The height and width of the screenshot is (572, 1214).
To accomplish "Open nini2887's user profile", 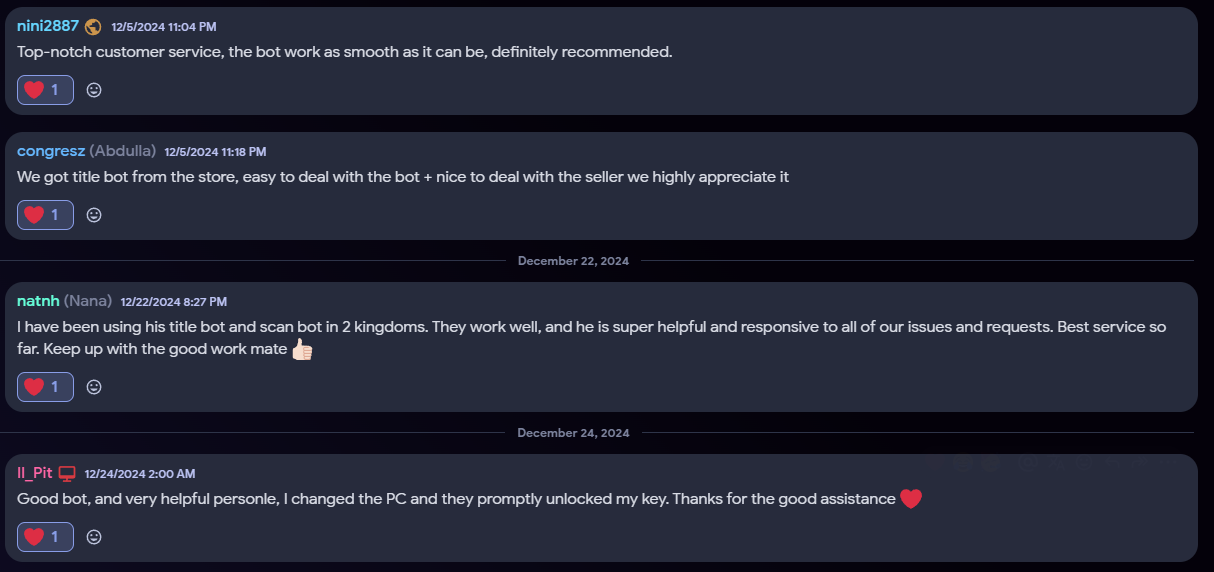I will pyautogui.click(x=48, y=26).
